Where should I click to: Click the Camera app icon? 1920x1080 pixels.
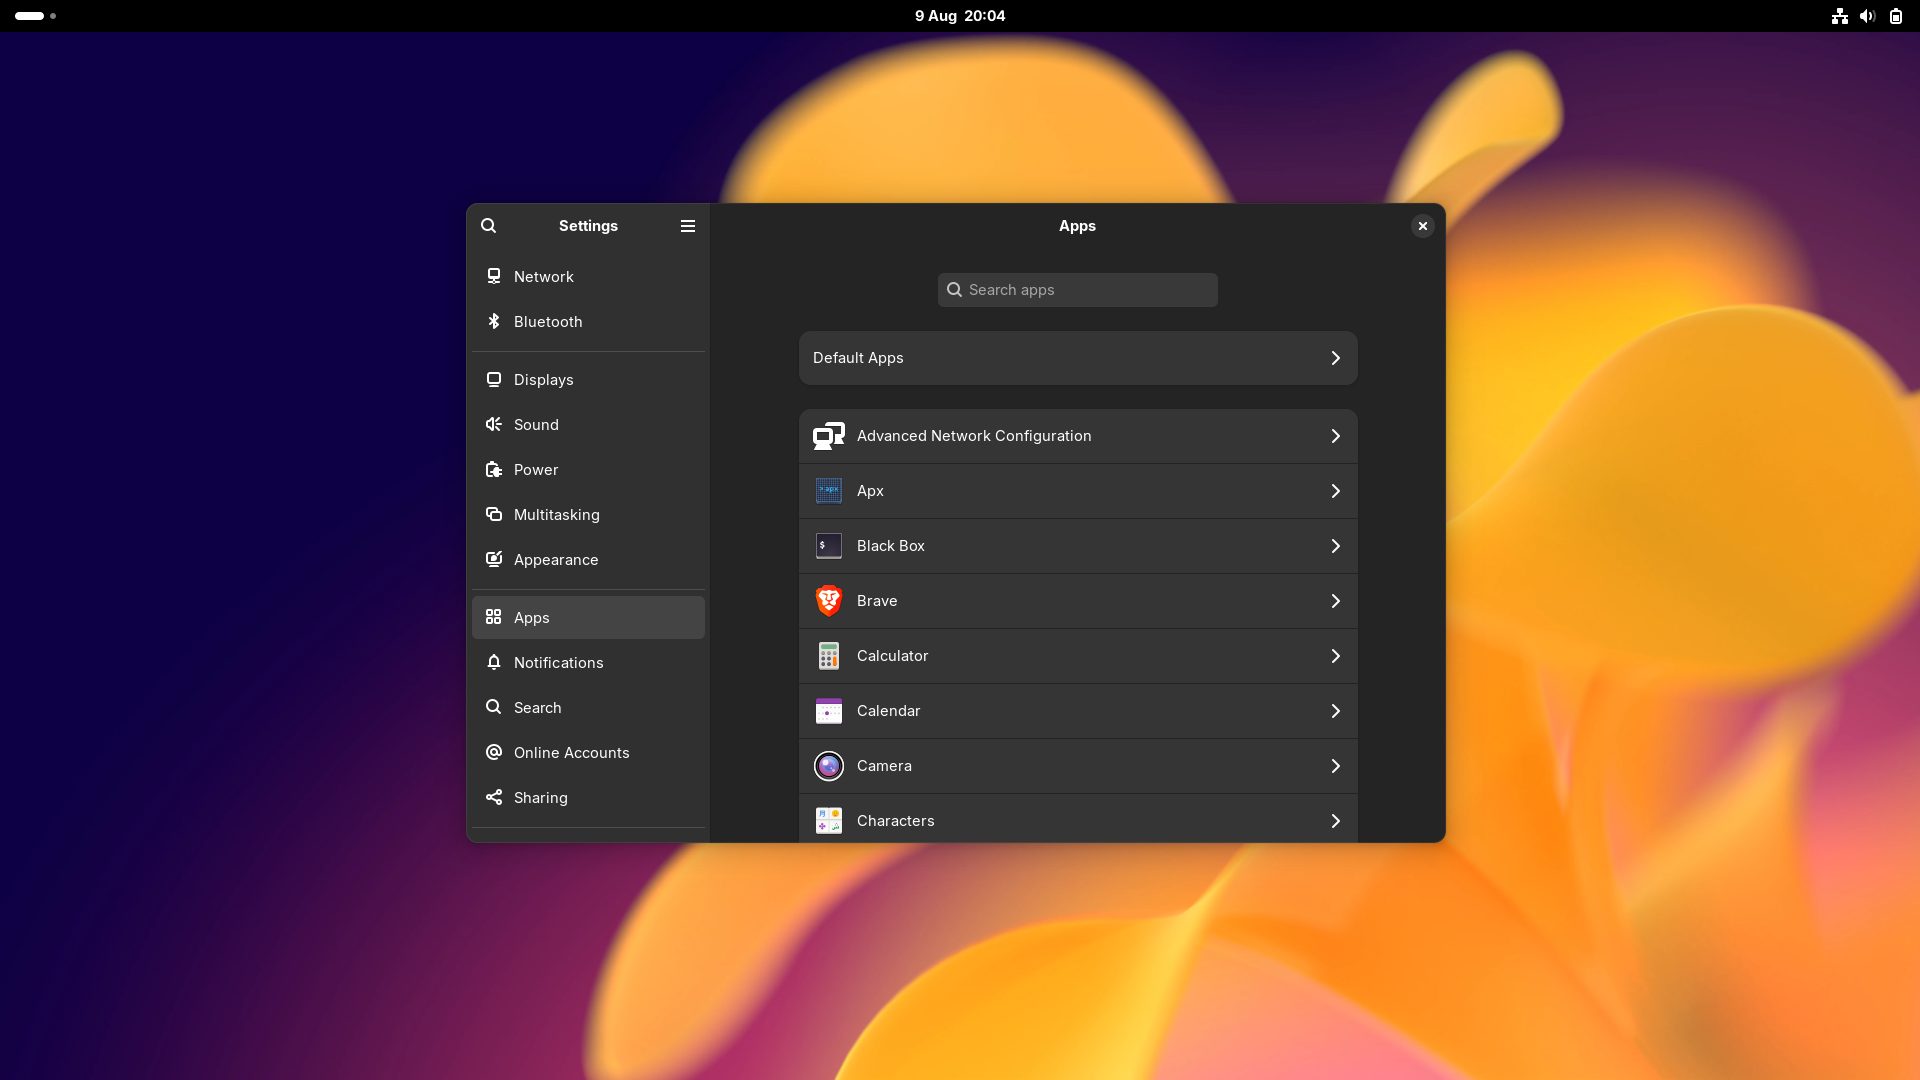pos(829,766)
